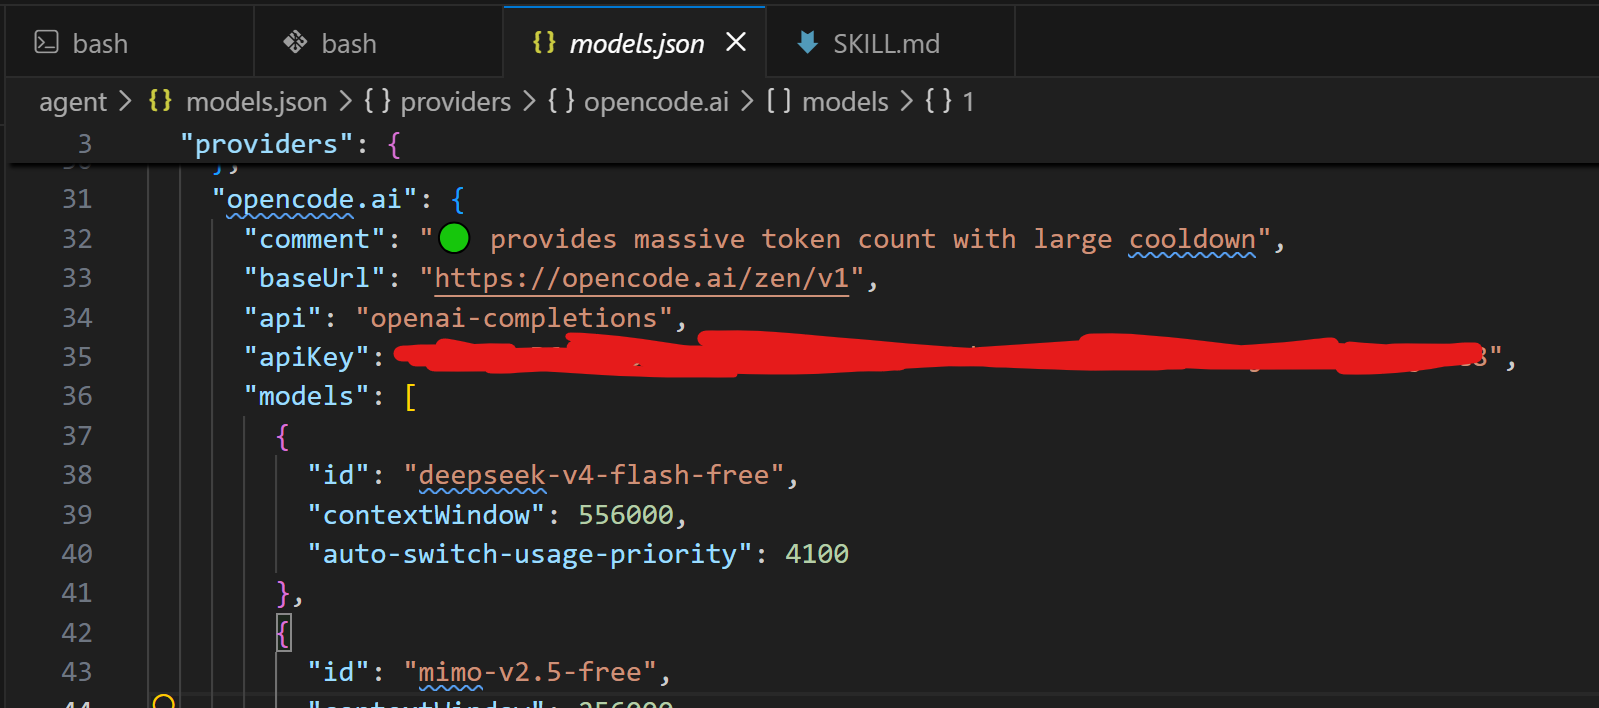
Task: Click the lightbulb code action icon
Action: (164, 701)
